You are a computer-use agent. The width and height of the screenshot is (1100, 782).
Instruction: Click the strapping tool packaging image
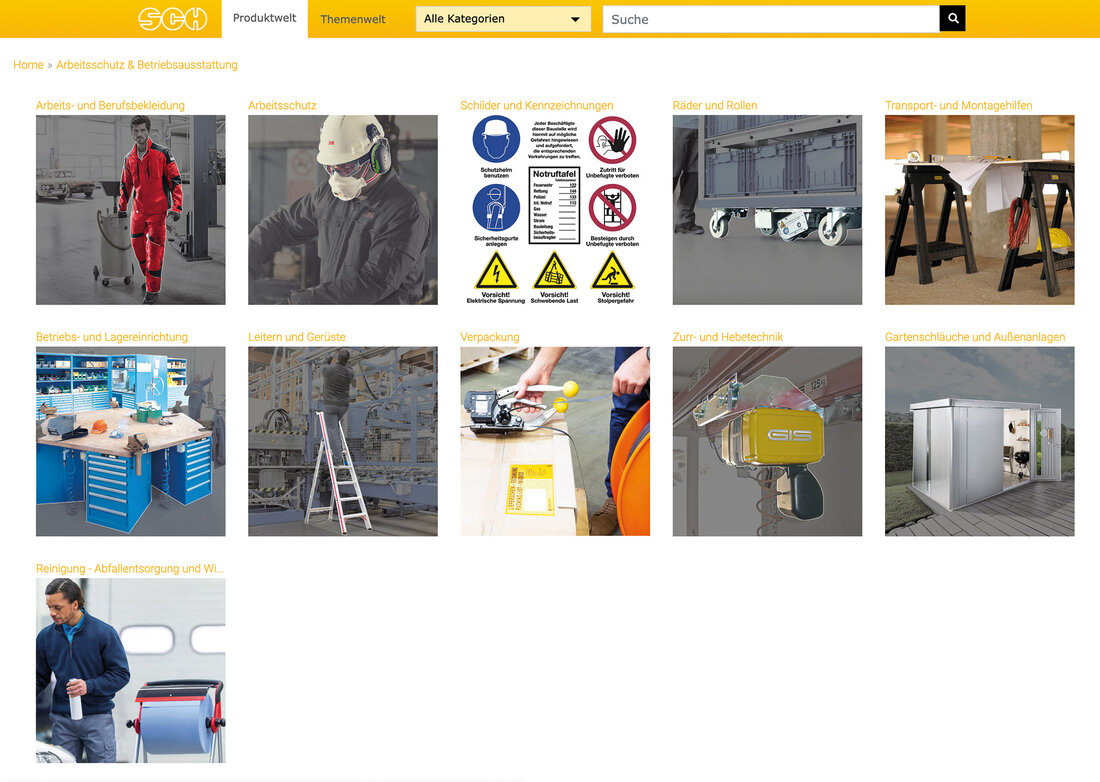click(x=555, y=441)
